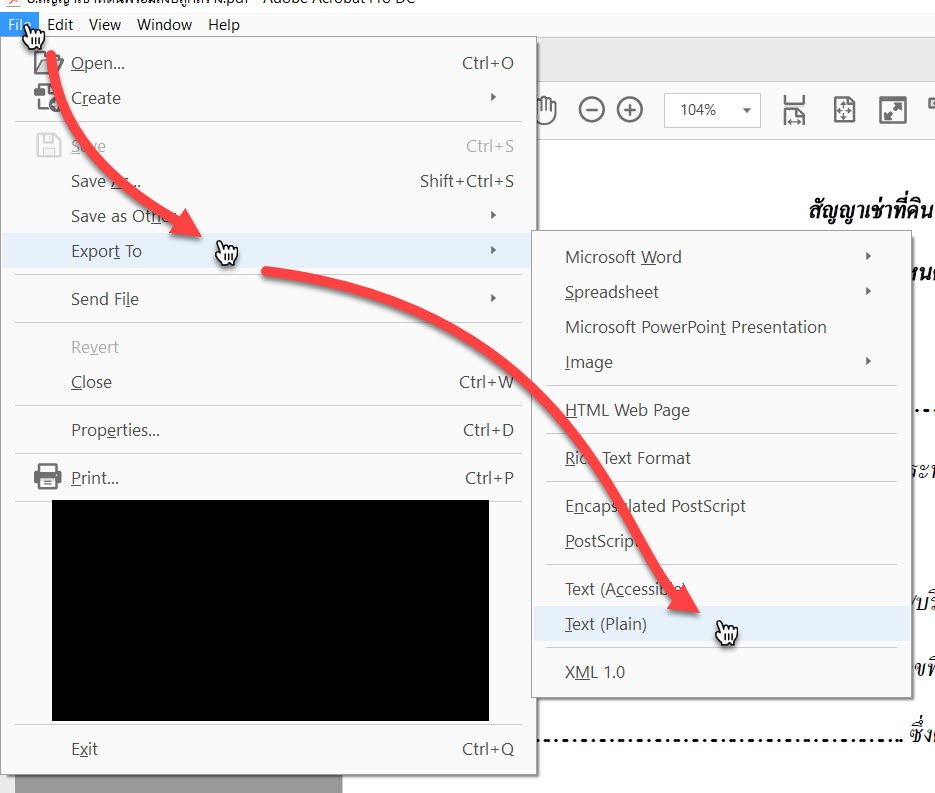Image resolution: width=935 pixels, height=793 pixels.
Task: Export to Spreadsheet
Action: 722,292
